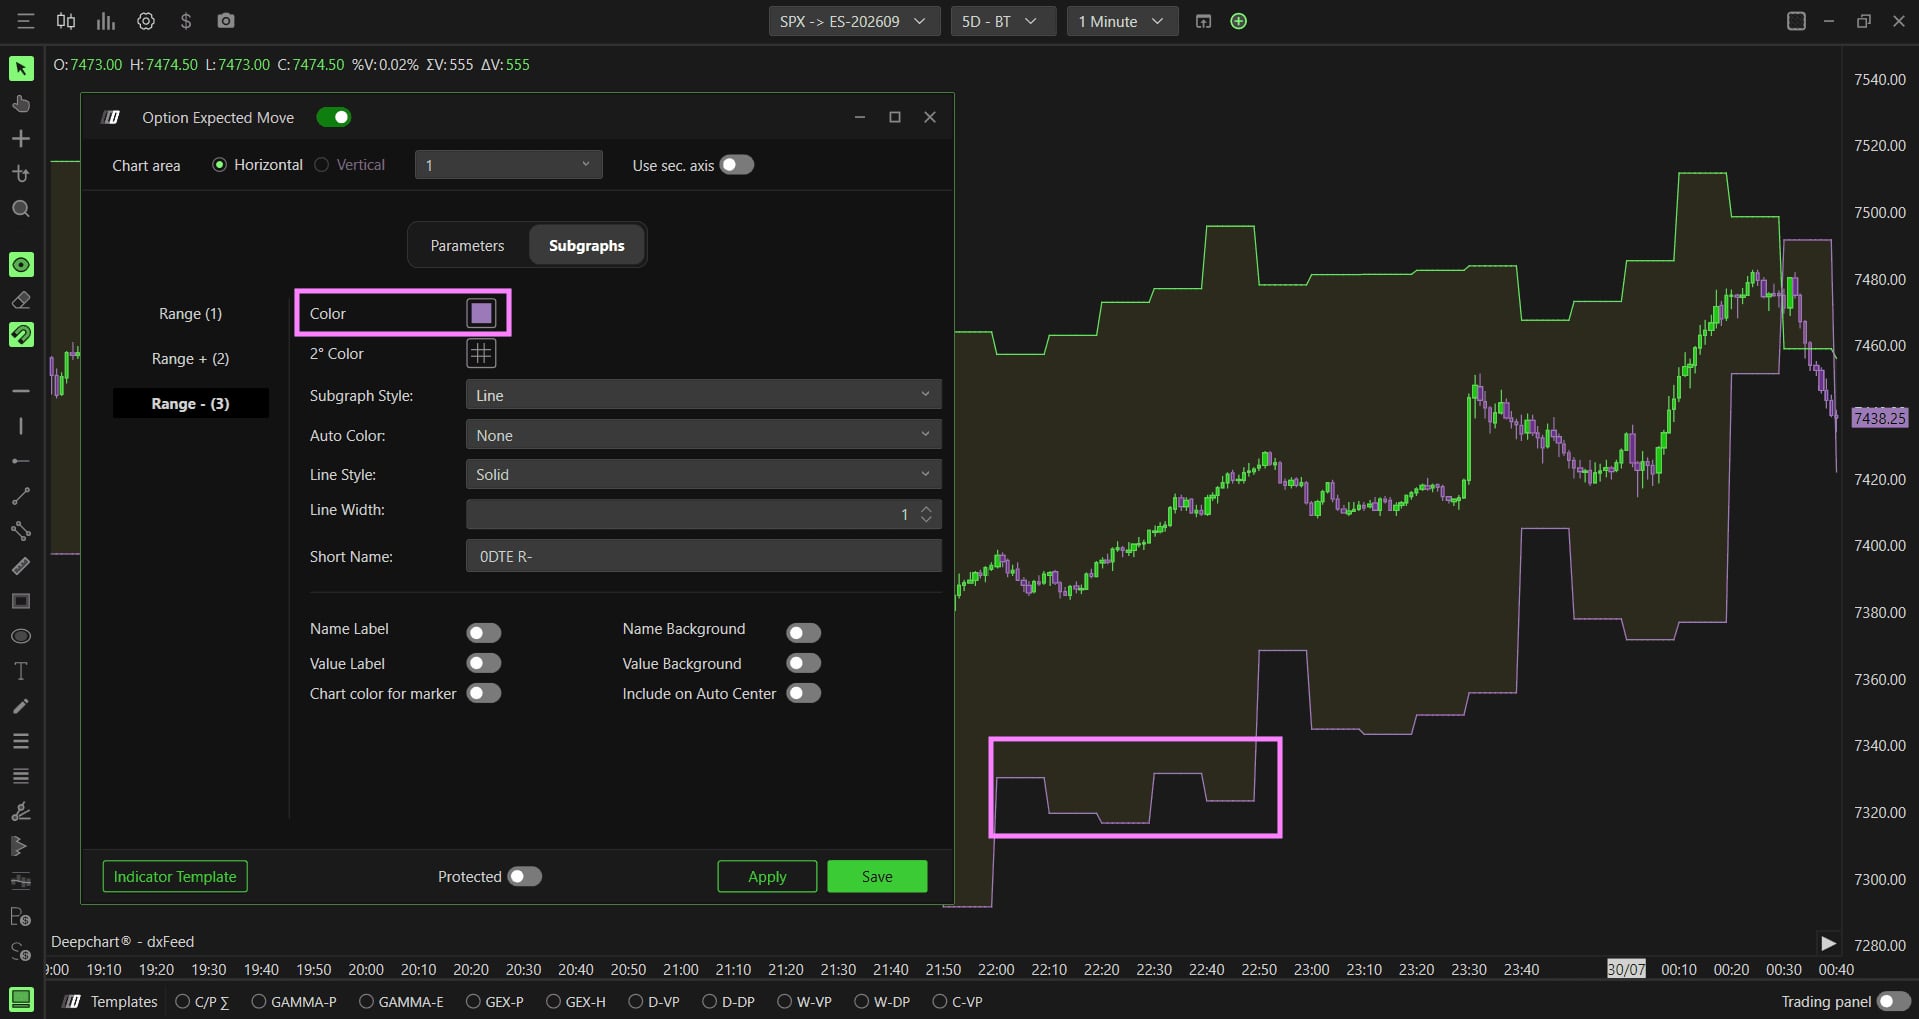
Task: Click the layout square icon top right
Action: pyautogui.click(x=1796, y=21)
